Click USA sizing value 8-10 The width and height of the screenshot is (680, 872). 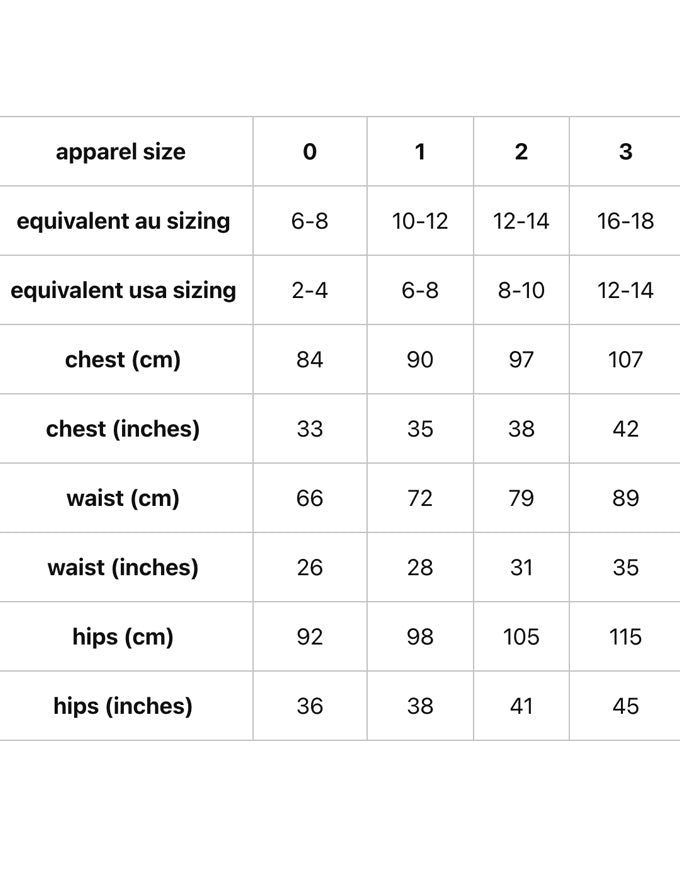pyautogui.click(x=521, y=290)
